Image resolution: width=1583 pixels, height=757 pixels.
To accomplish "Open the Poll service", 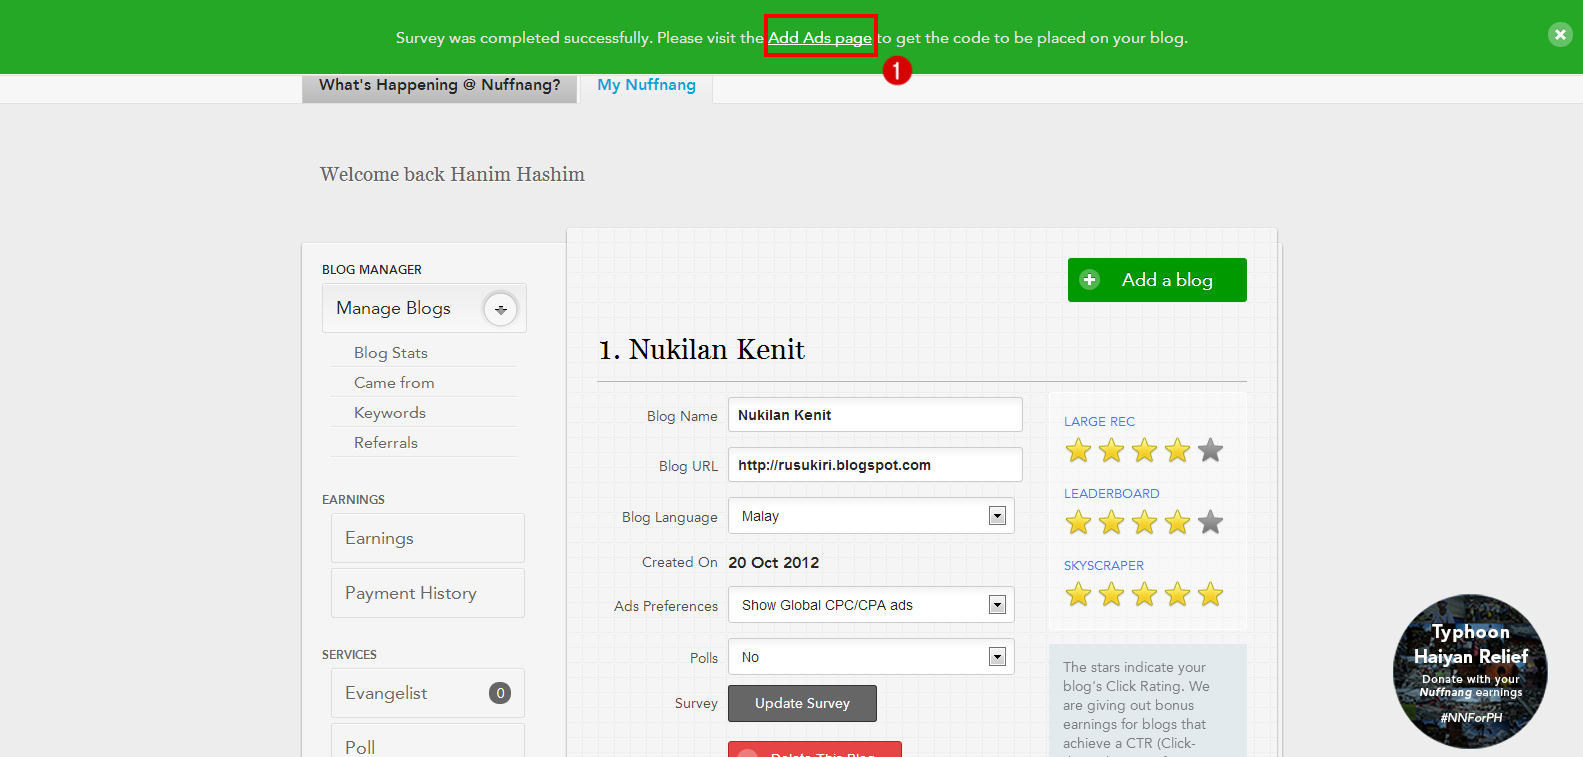I will 428,741.
